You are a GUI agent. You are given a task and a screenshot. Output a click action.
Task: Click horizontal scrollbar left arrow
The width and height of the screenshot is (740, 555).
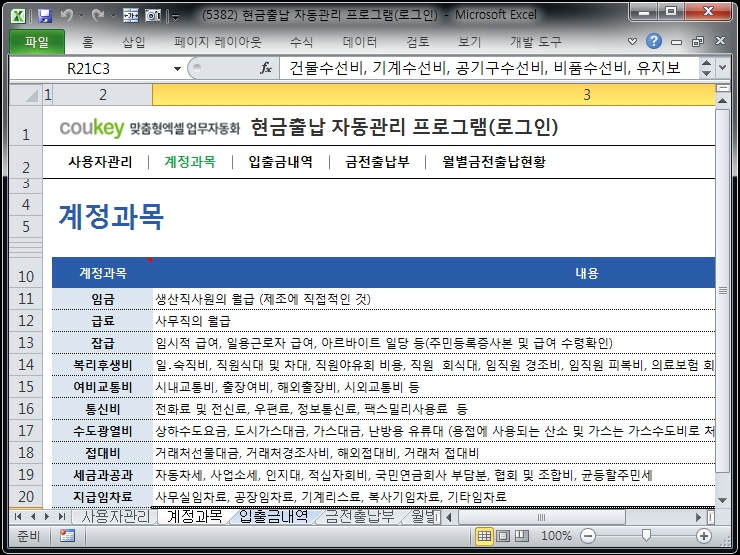tap(449, 517)
